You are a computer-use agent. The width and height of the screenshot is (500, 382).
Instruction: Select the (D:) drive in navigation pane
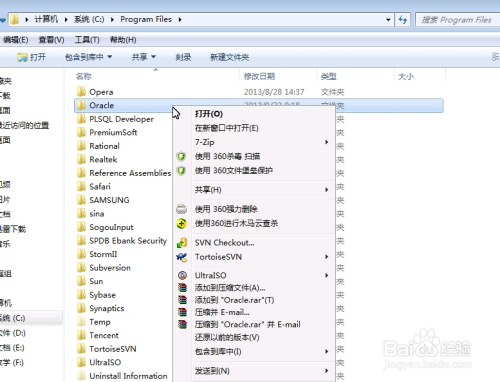[13, 333]
